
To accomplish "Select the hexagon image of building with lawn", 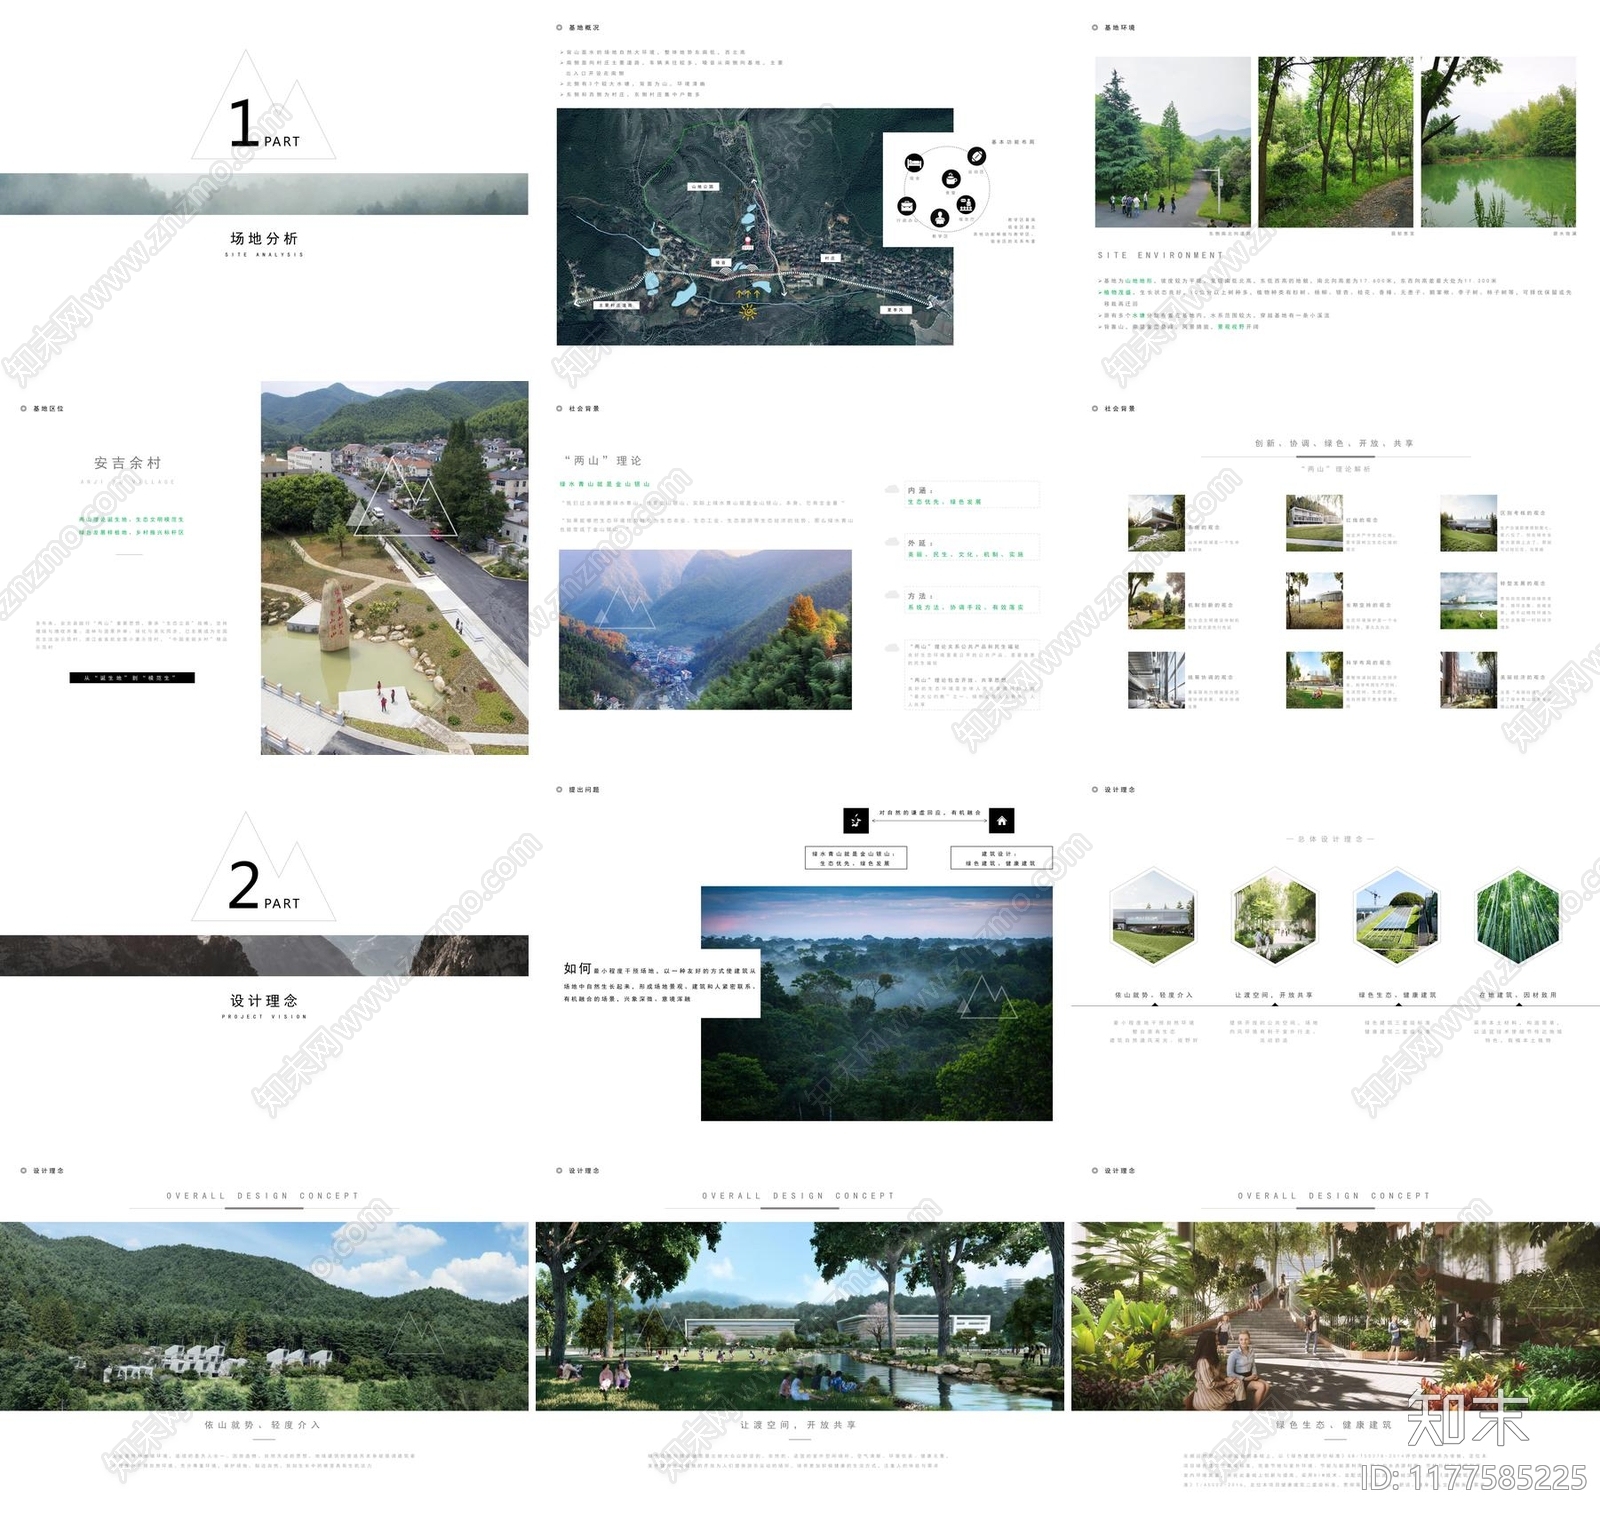I will click(1153, 916).
